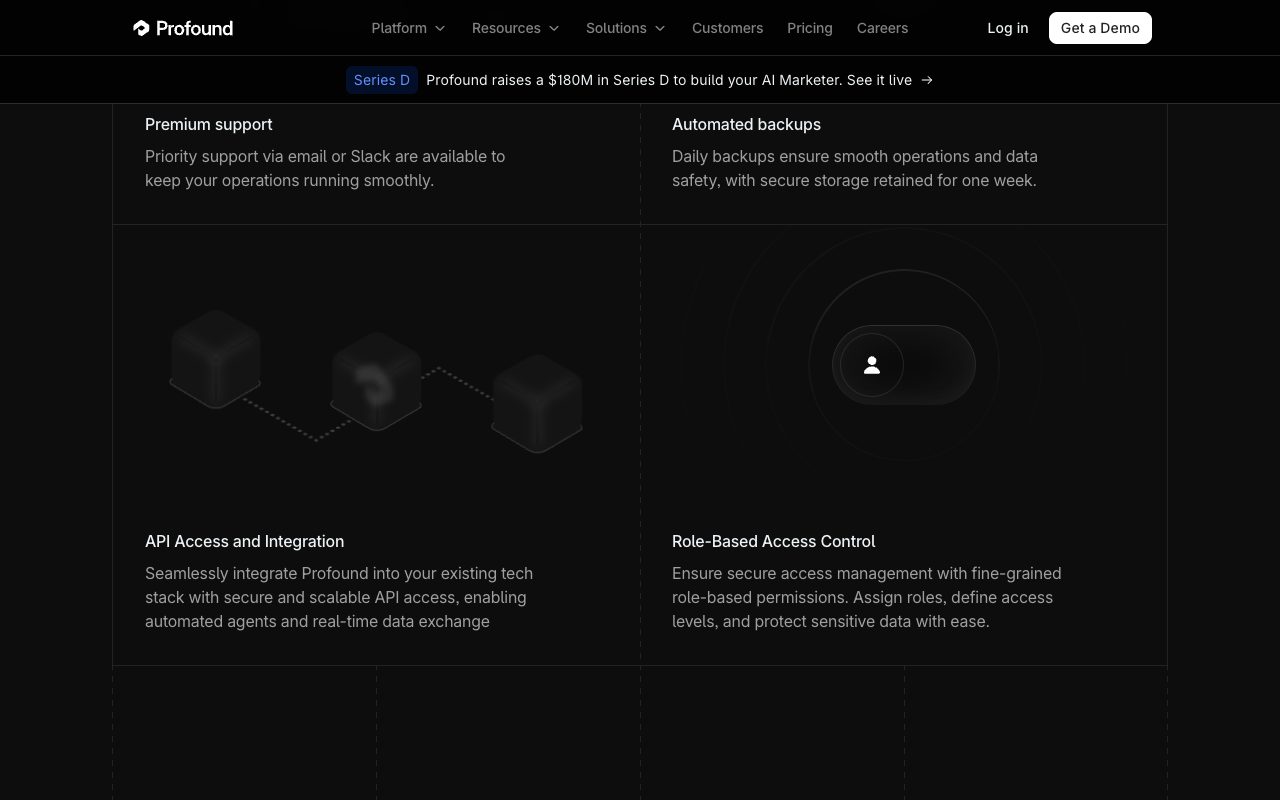
Task: Open the Careers page
Action: pos(882,28)
